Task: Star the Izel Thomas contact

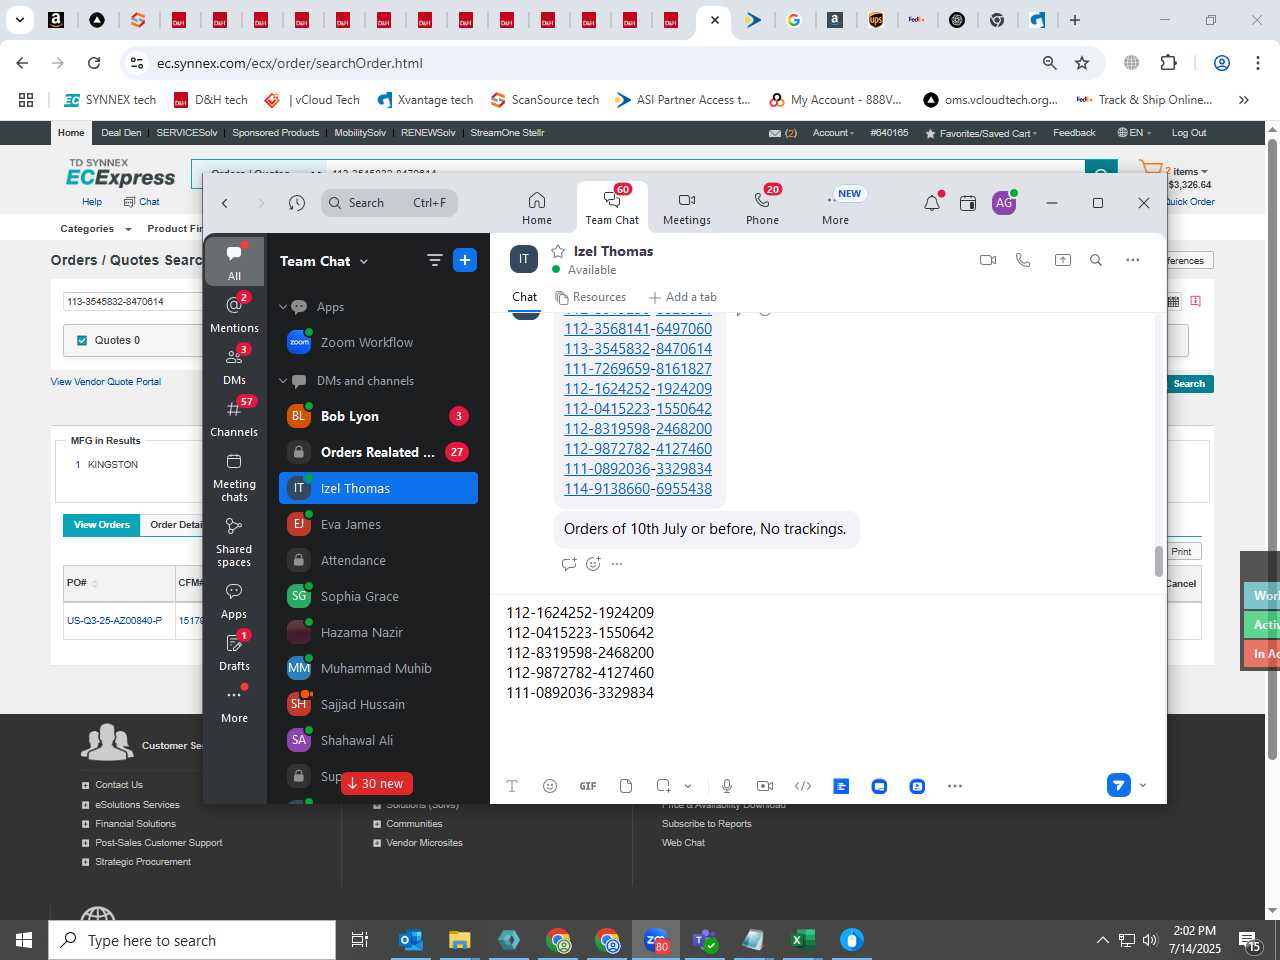Action: 558,252
